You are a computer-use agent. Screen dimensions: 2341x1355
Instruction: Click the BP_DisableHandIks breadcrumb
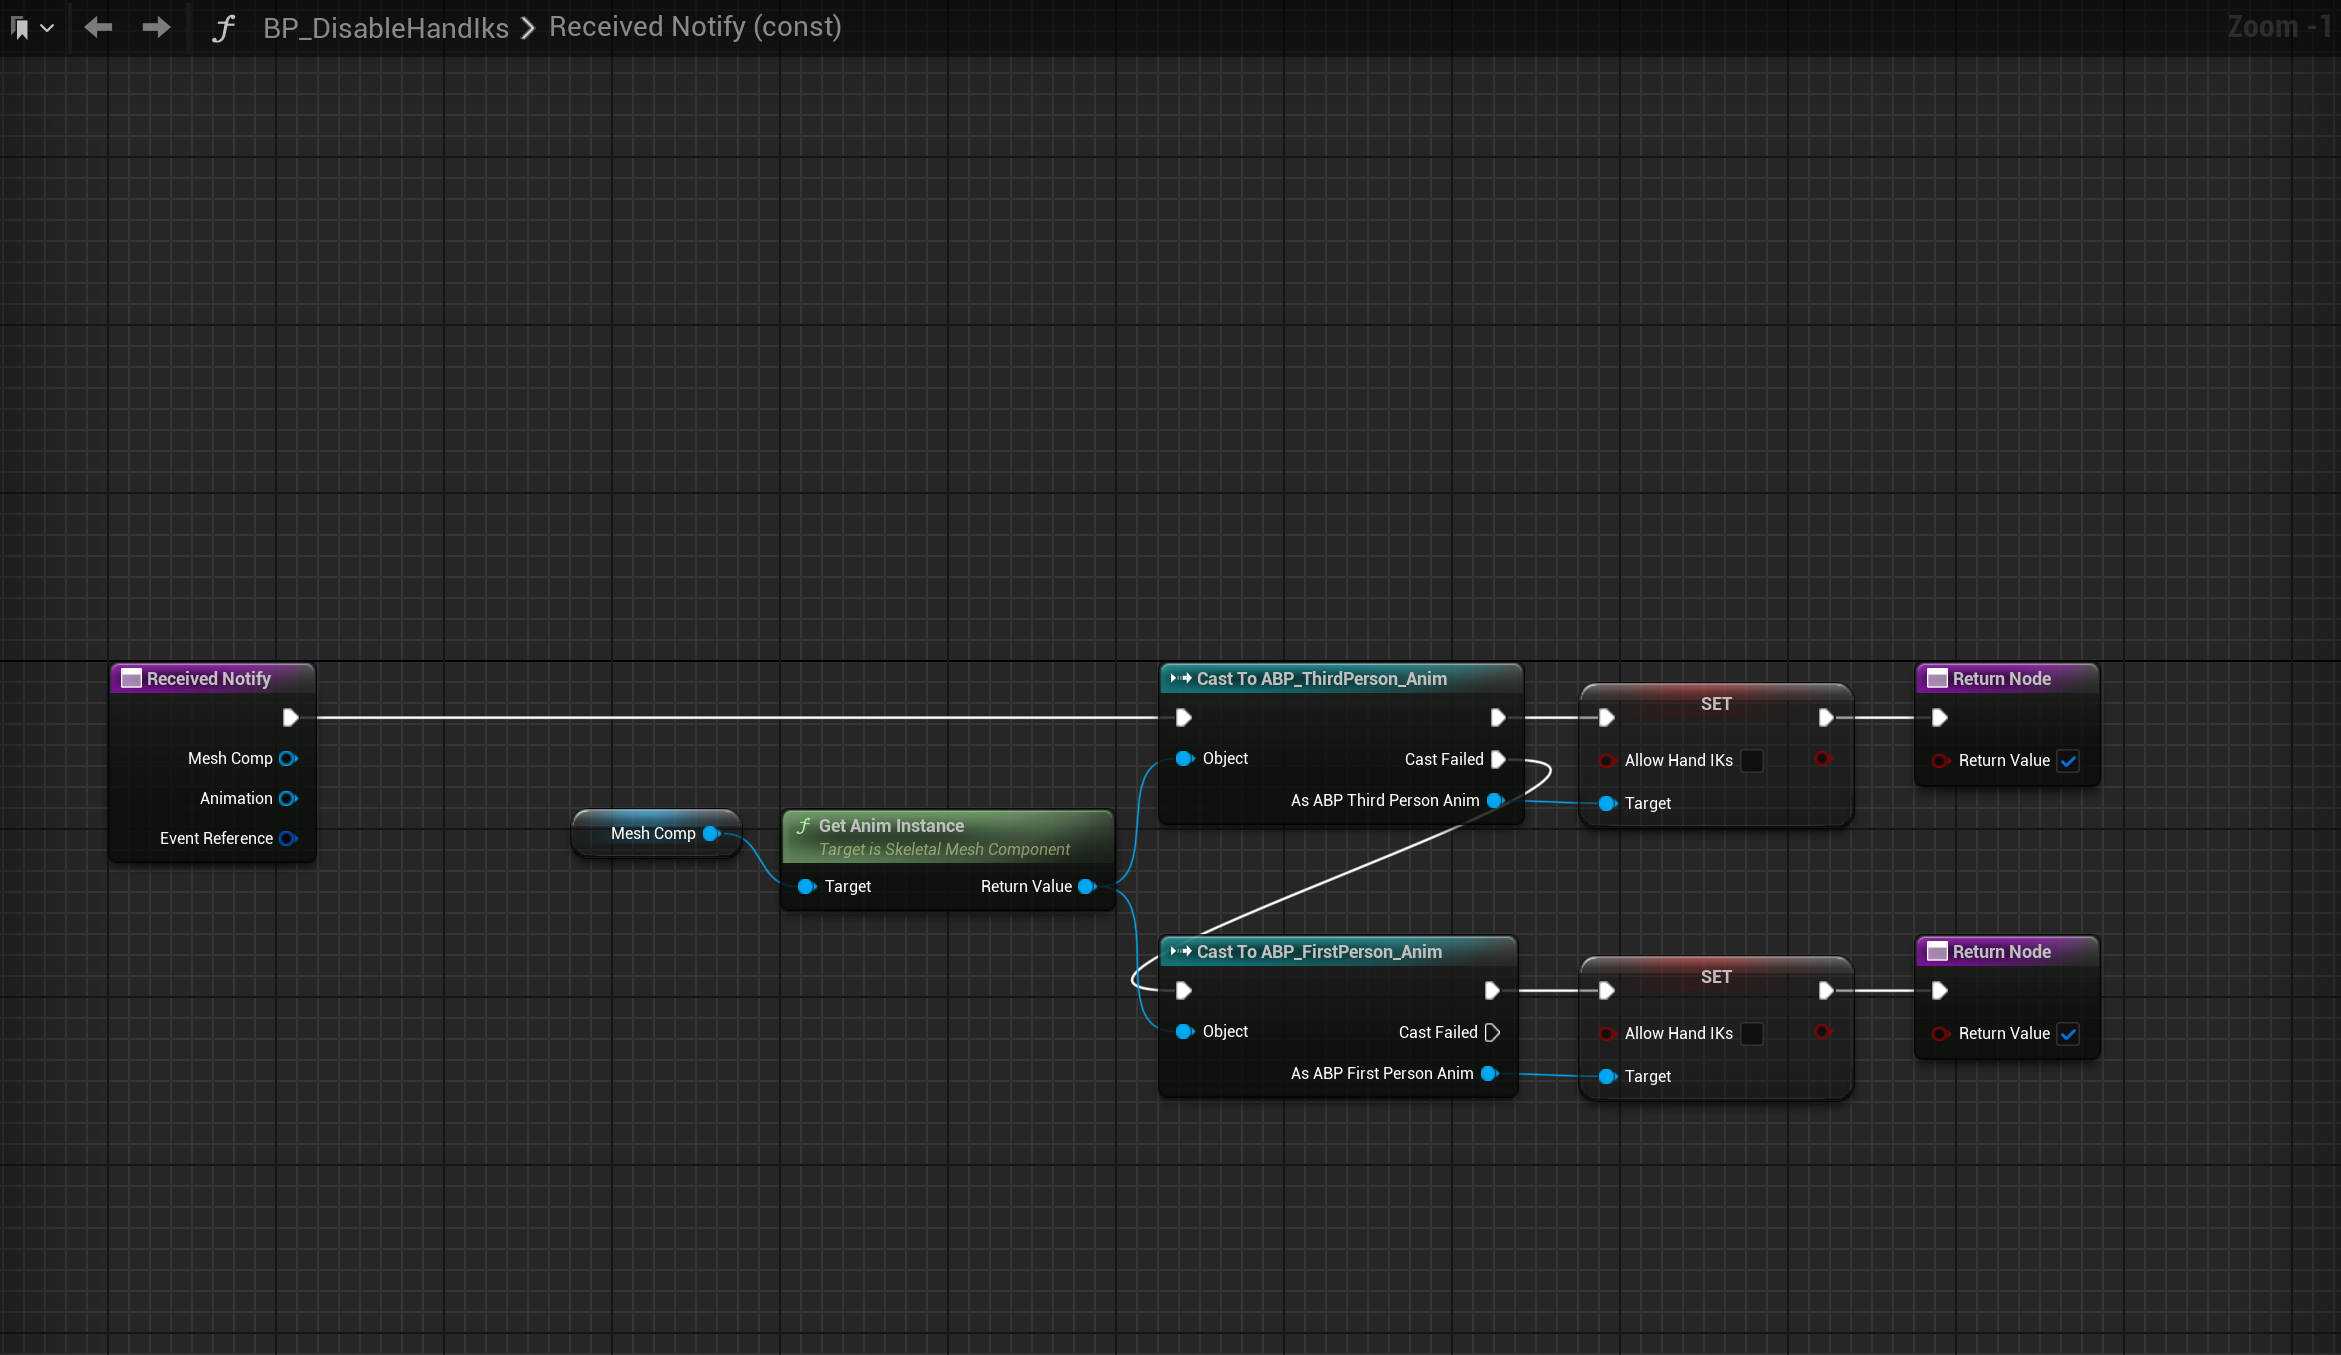click(386, 28)
